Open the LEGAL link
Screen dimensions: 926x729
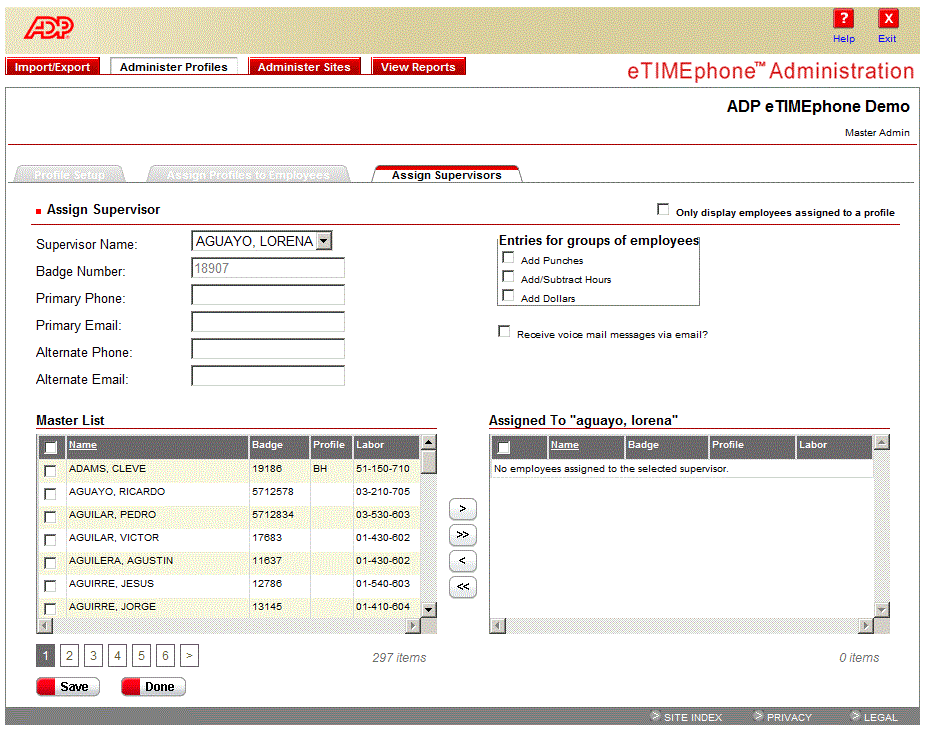coord(881,717)
